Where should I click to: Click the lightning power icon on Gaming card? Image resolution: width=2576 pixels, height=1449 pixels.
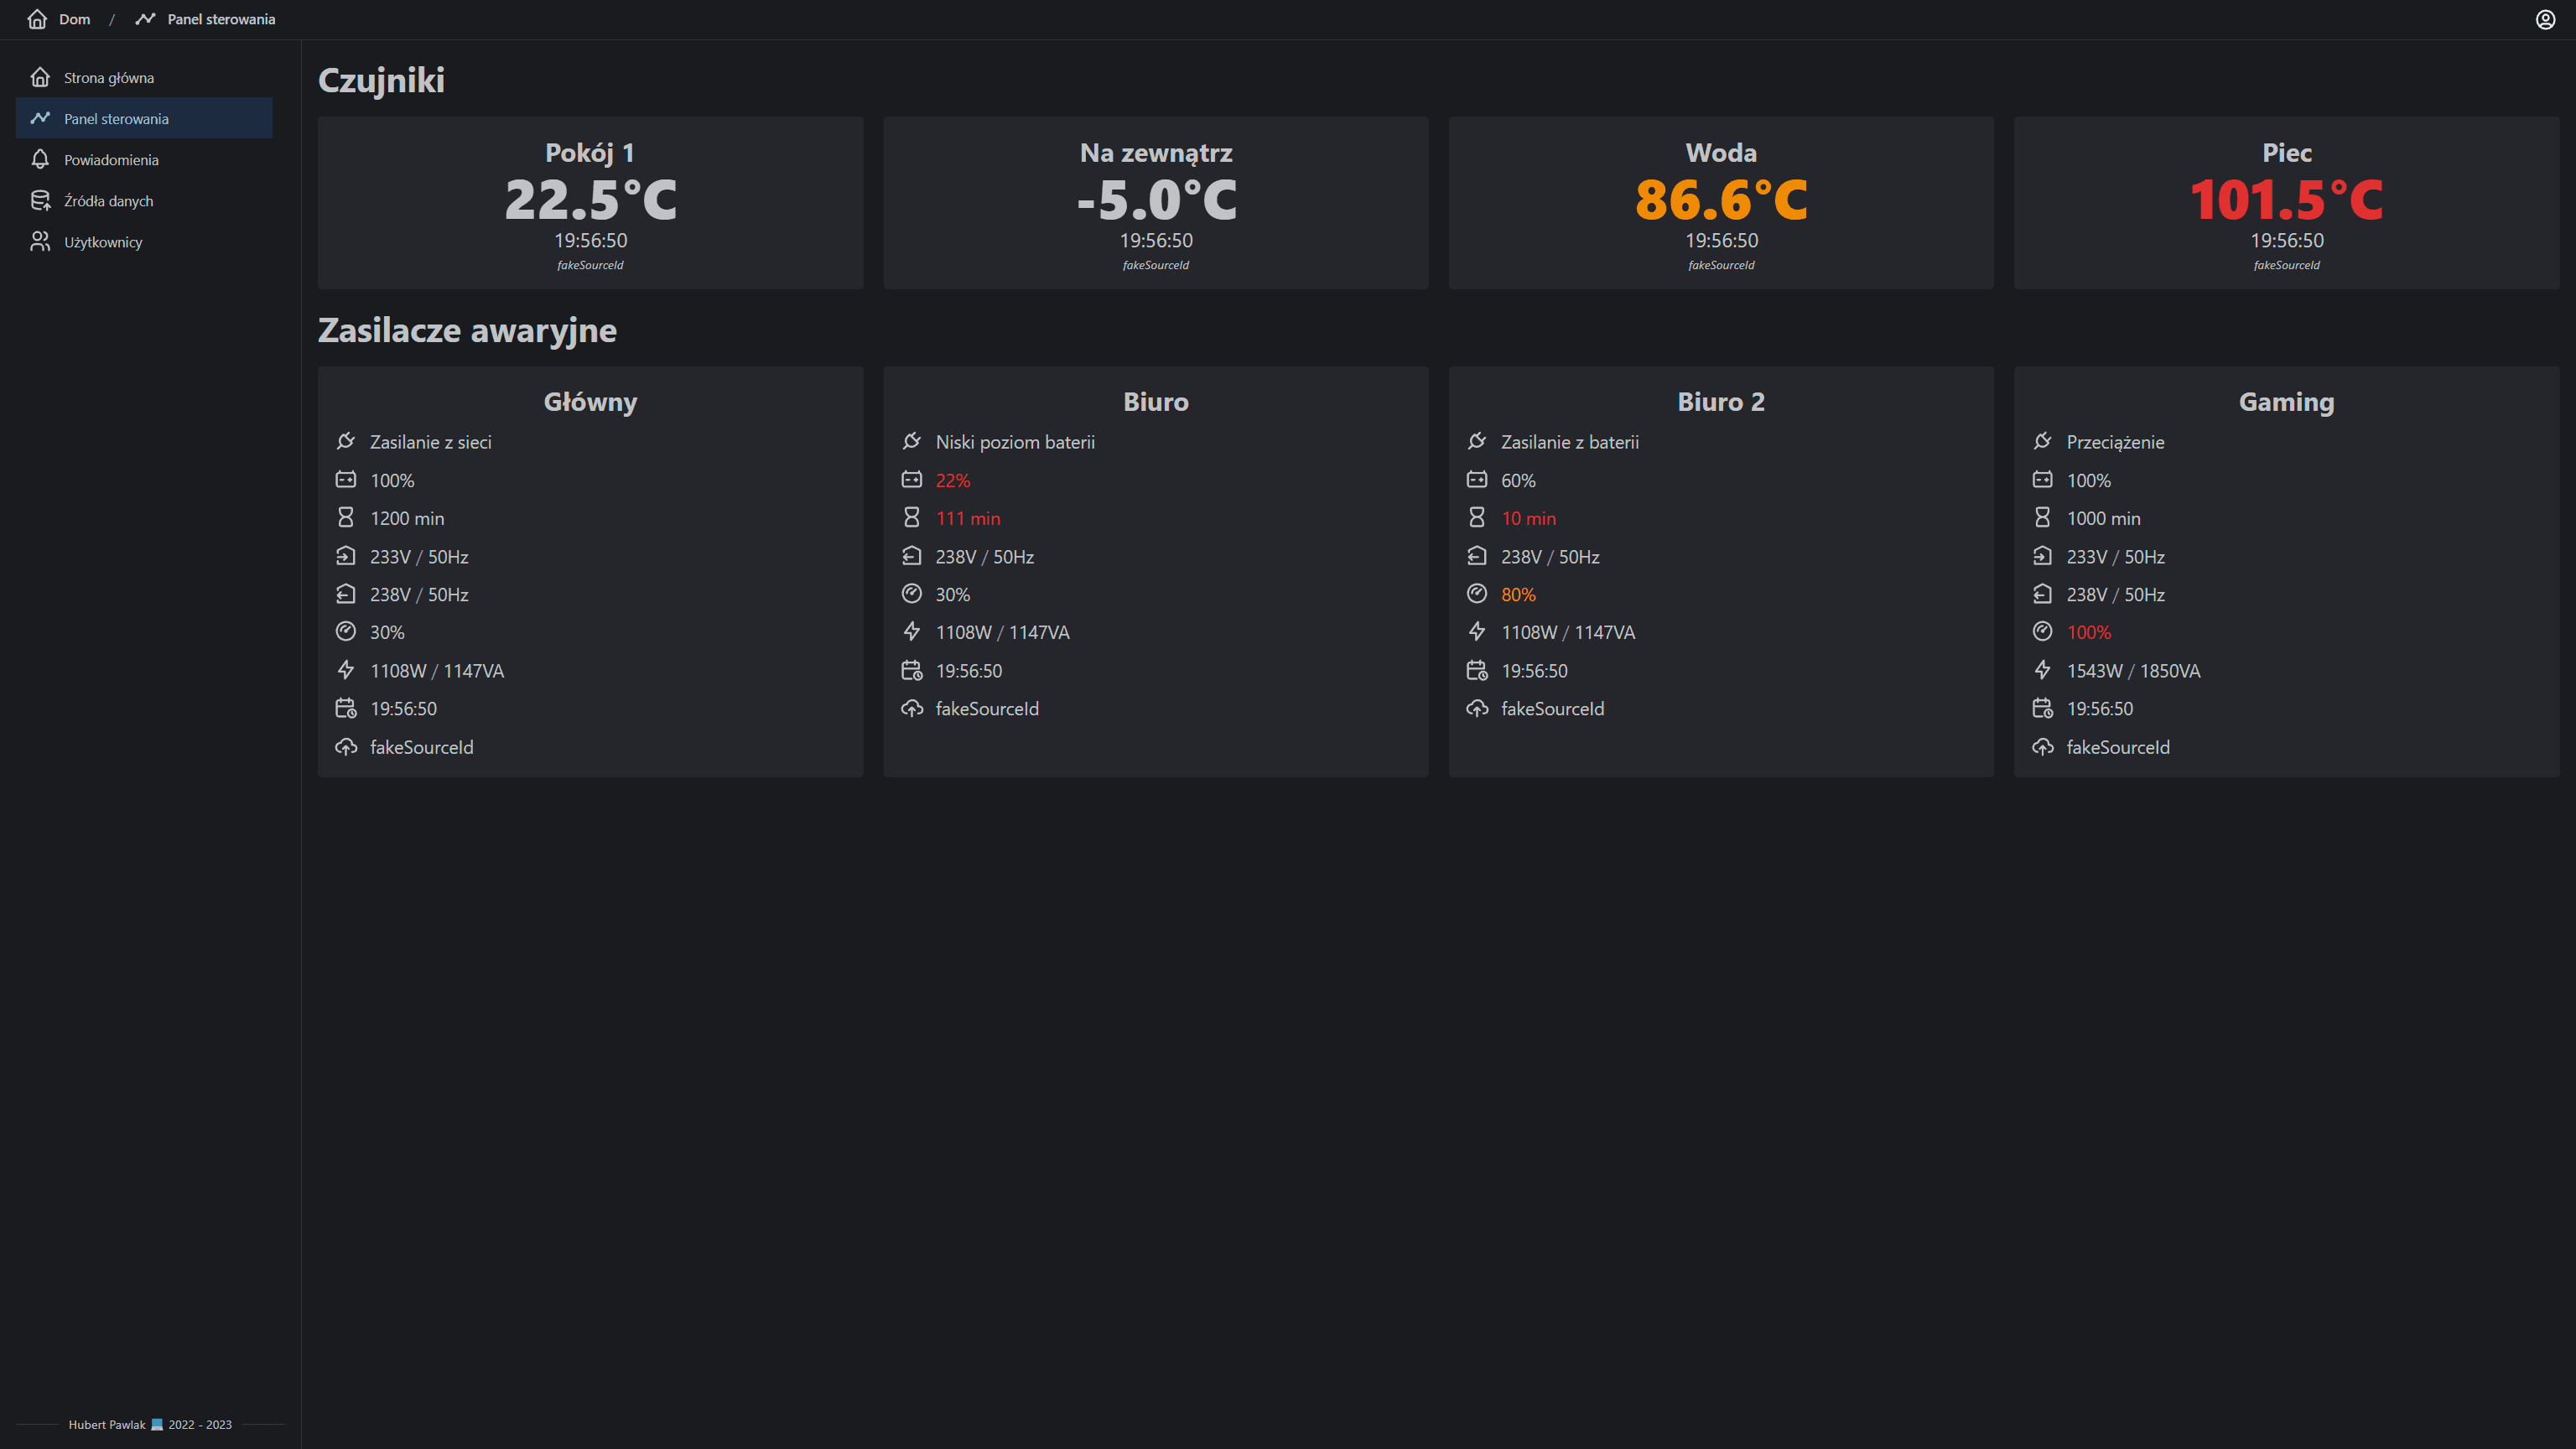[2044, 670]
